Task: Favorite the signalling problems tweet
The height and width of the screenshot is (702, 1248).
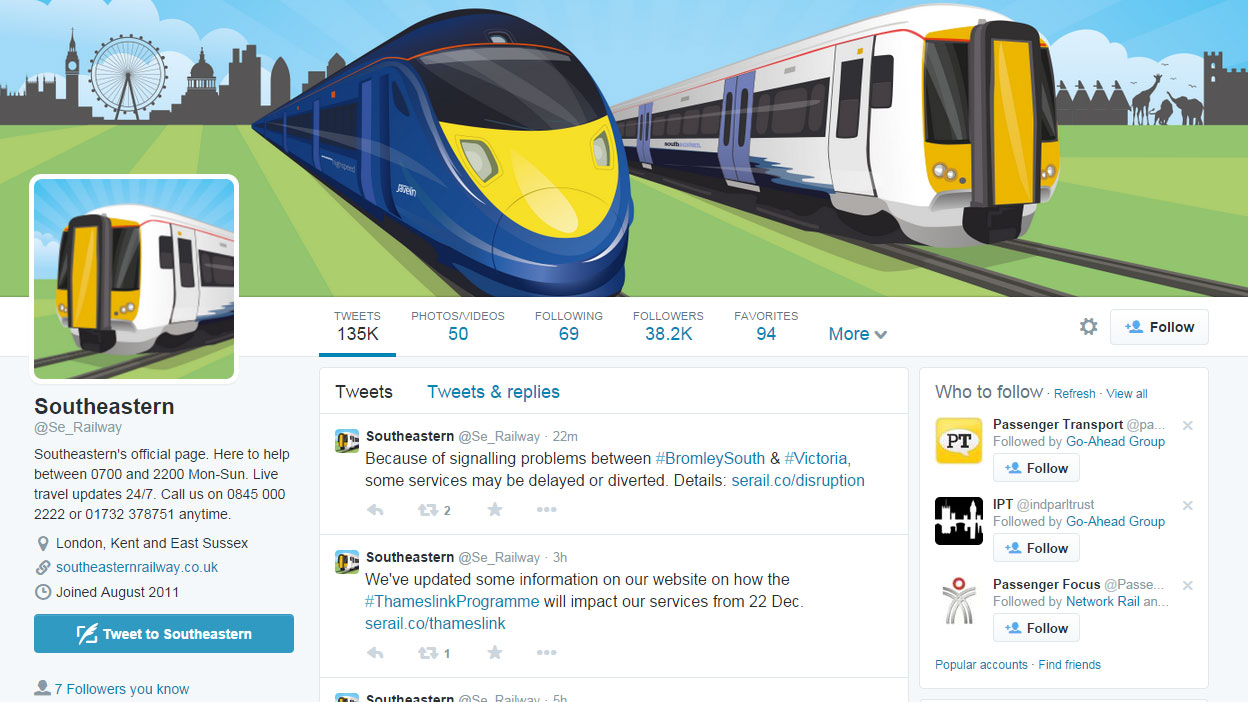Action: (x=494, y=510)
